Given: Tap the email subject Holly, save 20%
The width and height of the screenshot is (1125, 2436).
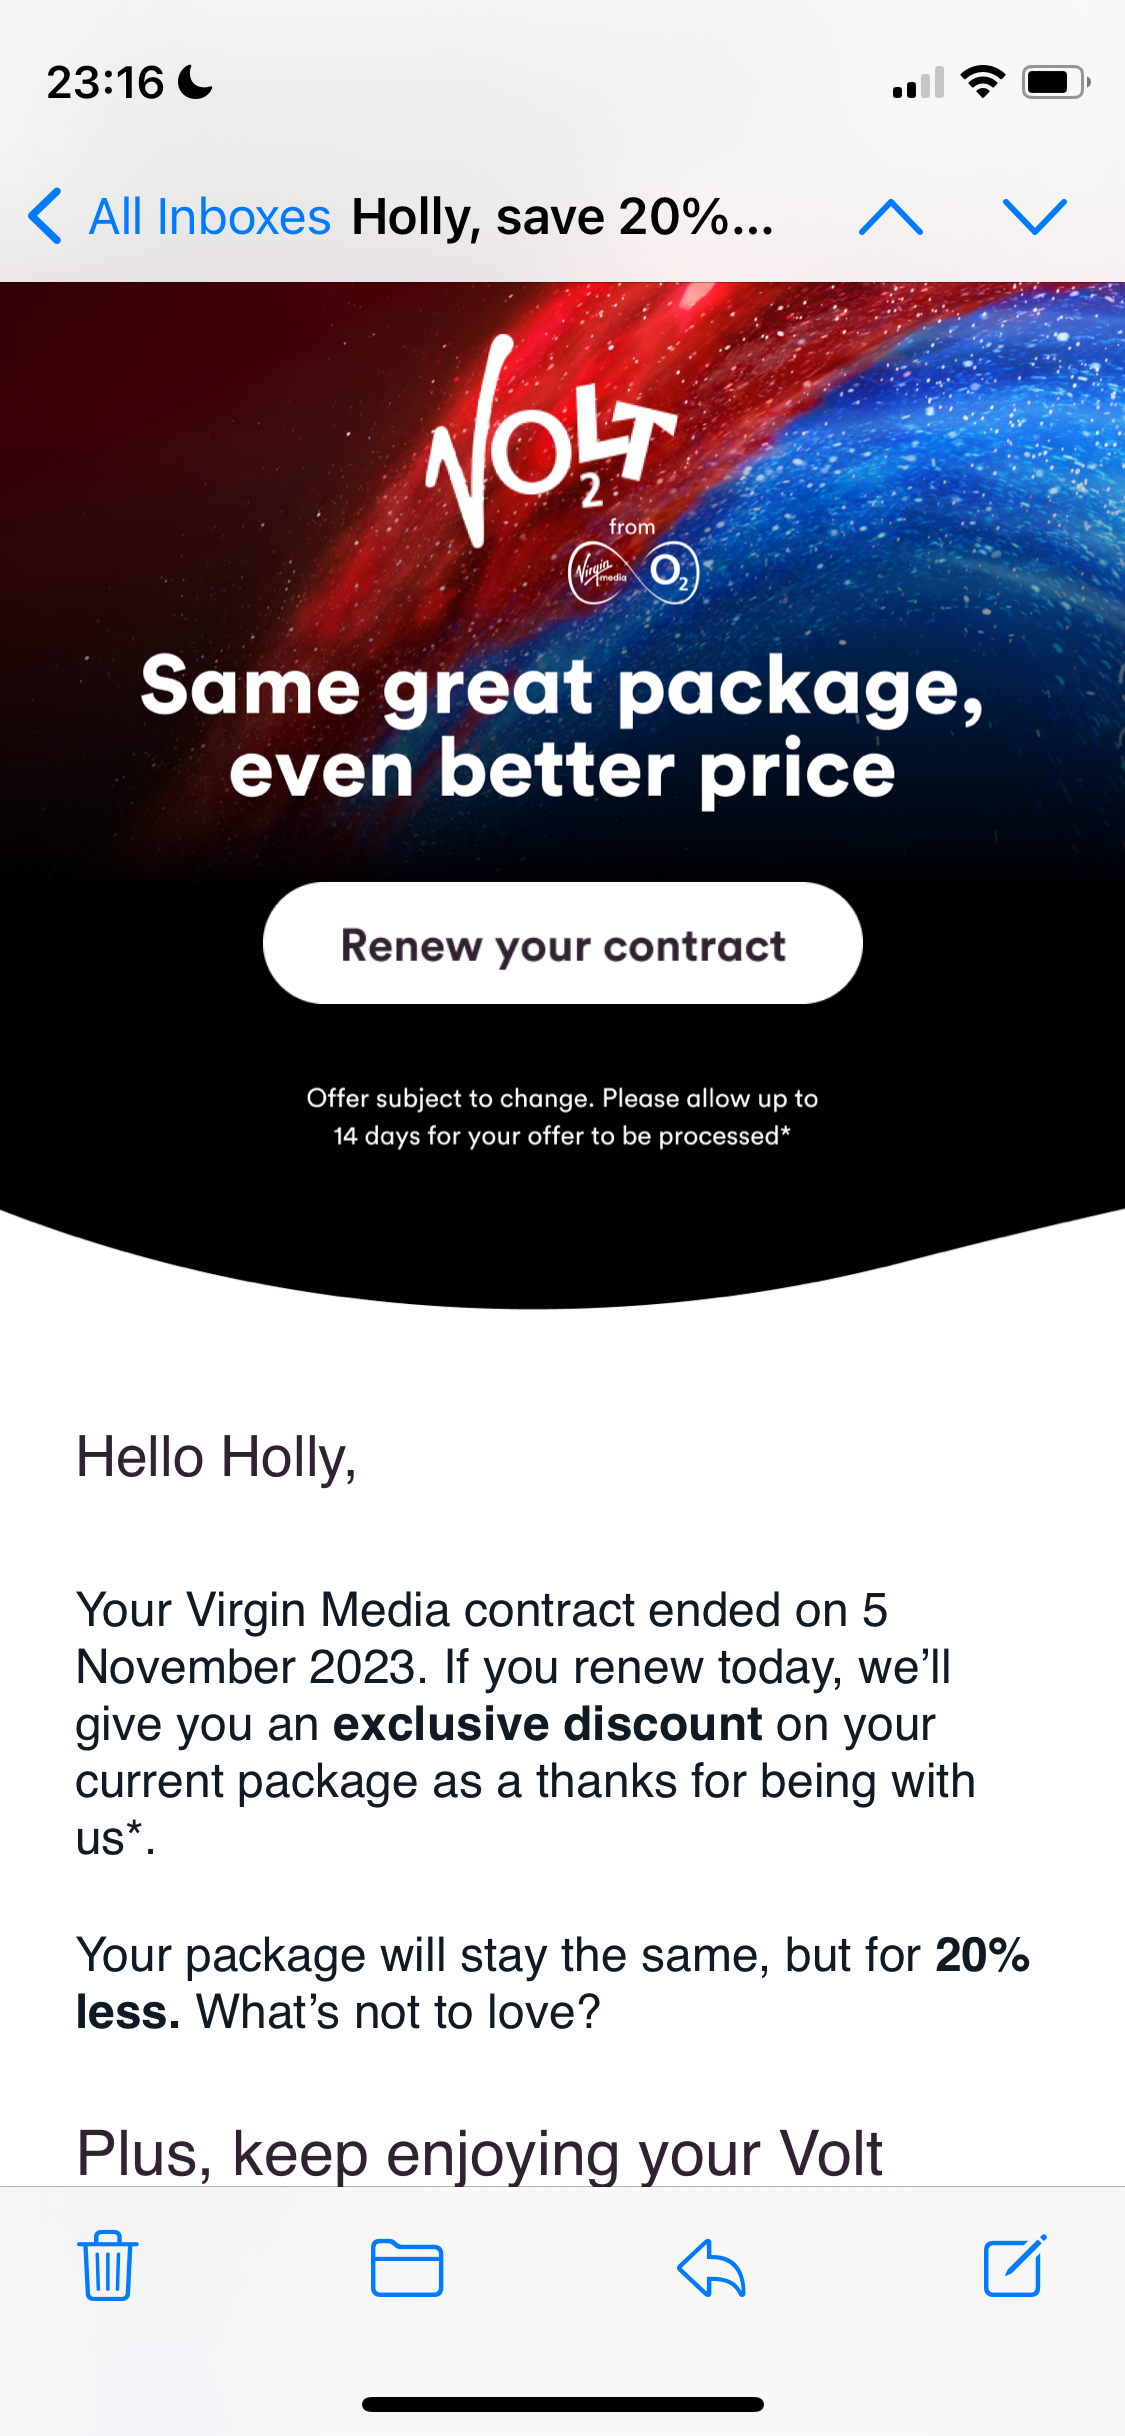Looking at the screenshot, I should pyautogui.click(x=563, y=217).
